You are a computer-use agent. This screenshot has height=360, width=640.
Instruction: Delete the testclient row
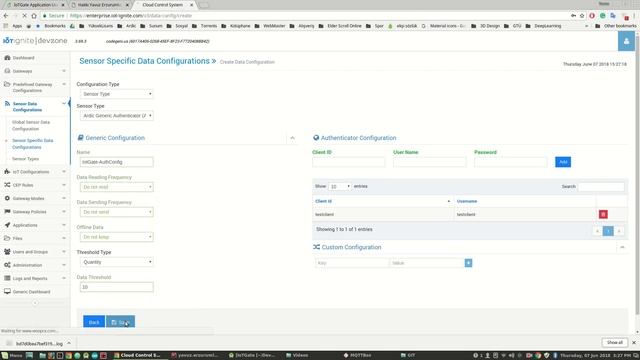[x=603, y=214]
